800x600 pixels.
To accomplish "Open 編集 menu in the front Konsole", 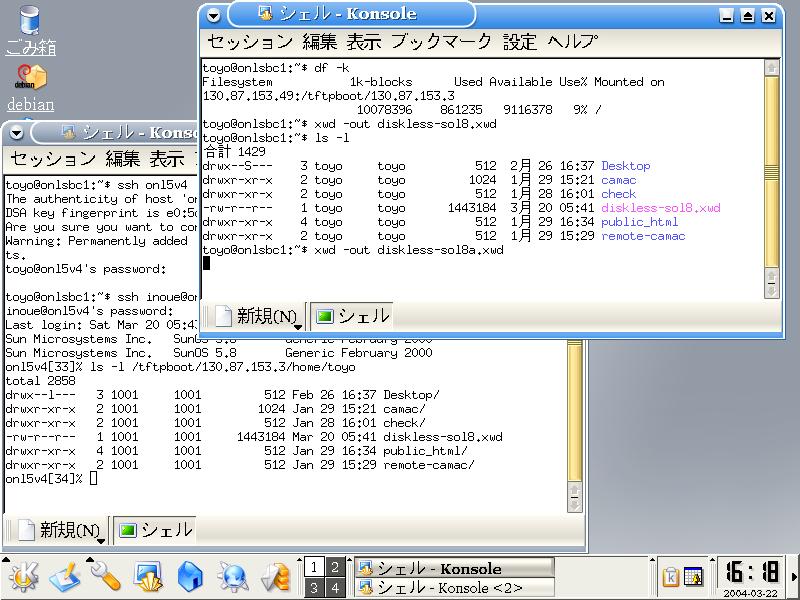I will tap(319, 41).
